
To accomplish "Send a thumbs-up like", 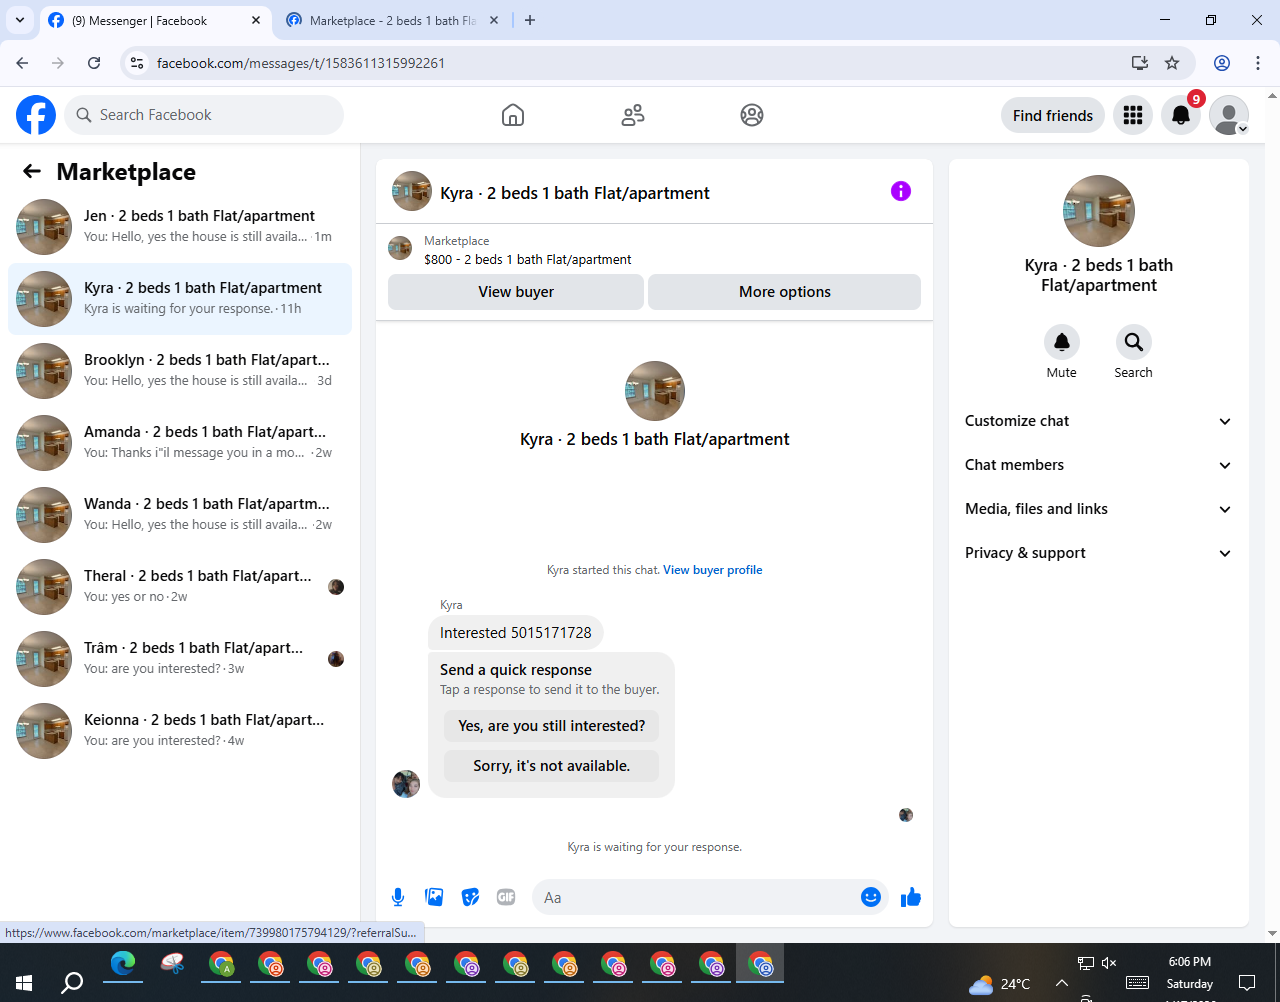I will tap(911, 897).
